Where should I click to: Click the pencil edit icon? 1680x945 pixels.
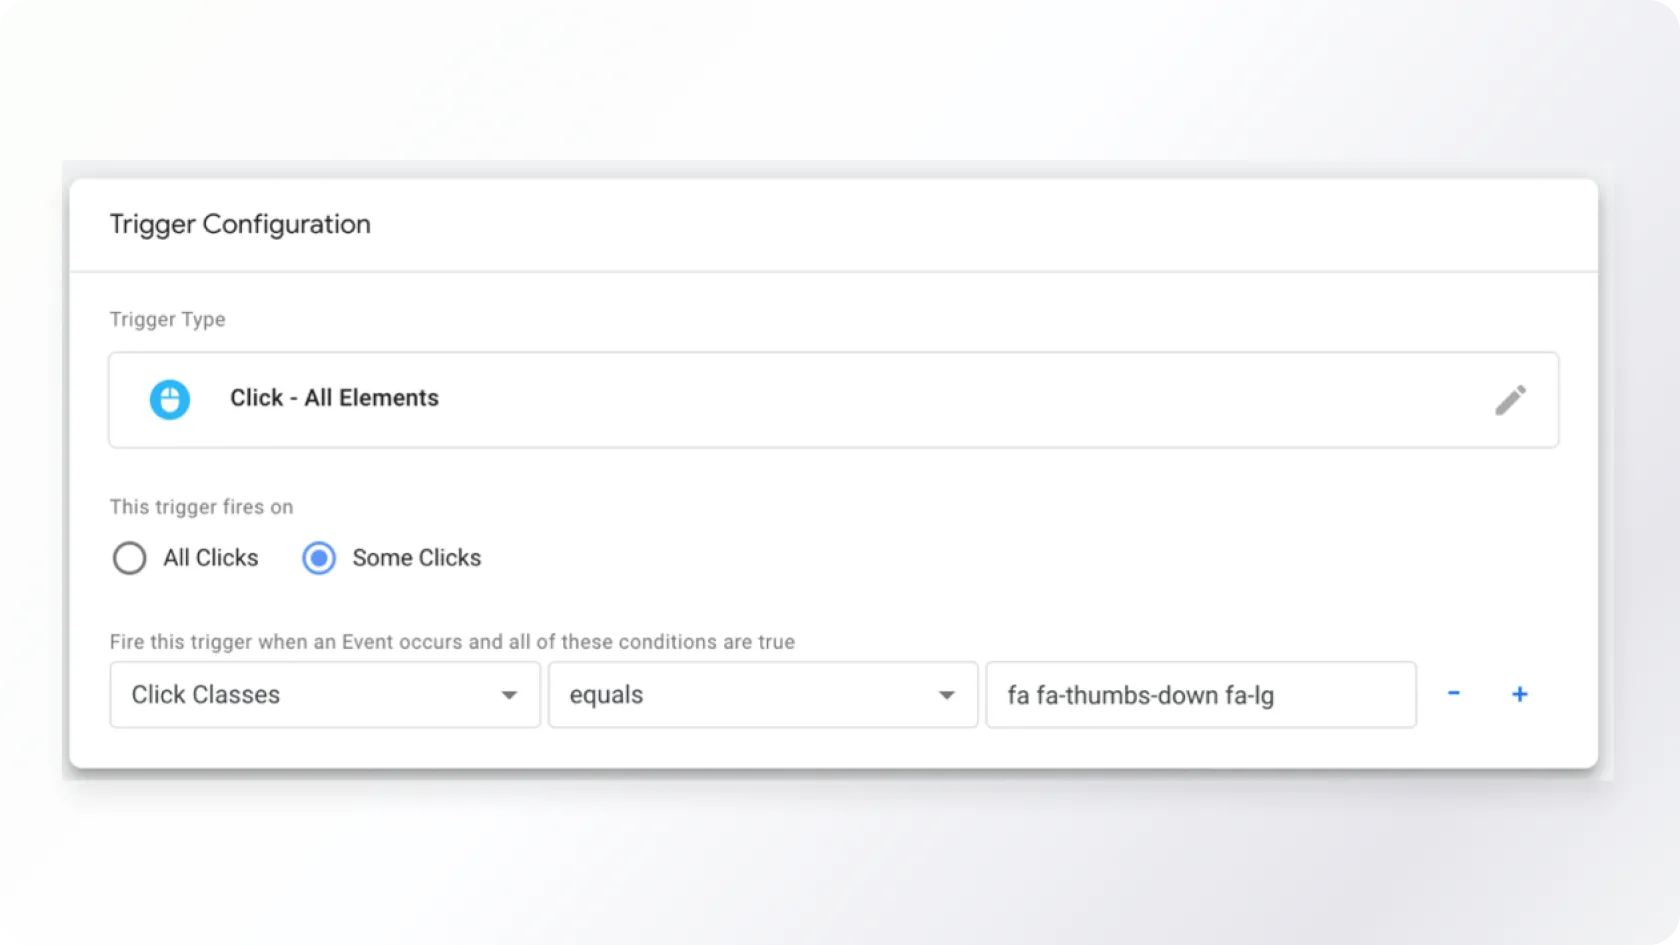tap(1510, 400)
